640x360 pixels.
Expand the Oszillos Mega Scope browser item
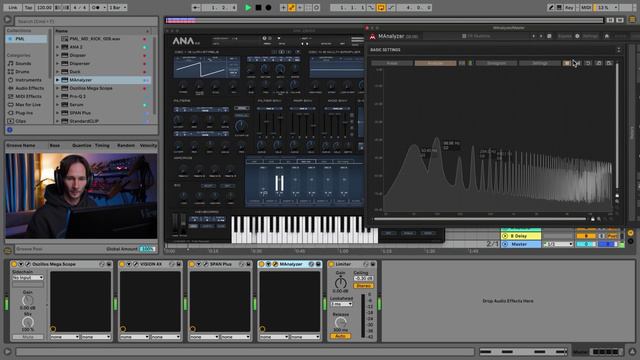[x=58, y=88]
